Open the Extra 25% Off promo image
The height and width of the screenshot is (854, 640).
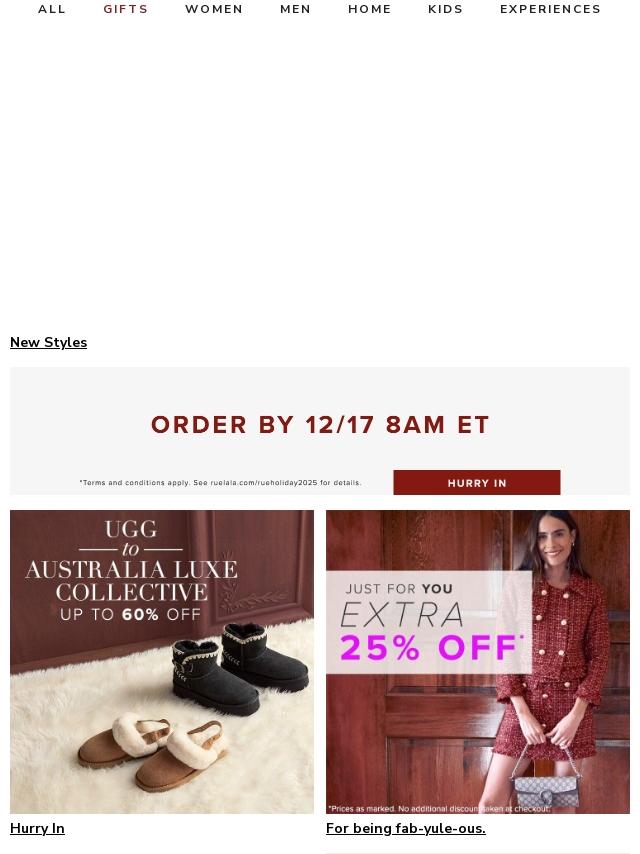click(x=478, y=662)
